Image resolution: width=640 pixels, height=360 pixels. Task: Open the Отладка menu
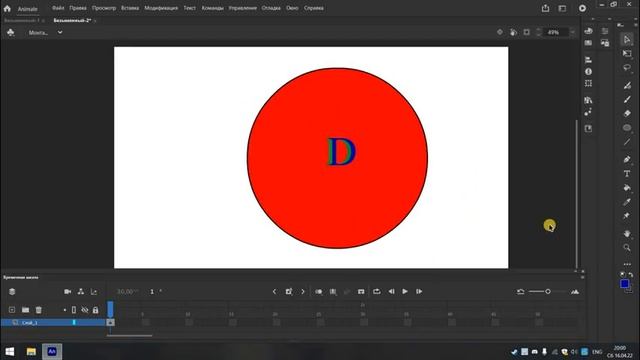tap(271, 8)
